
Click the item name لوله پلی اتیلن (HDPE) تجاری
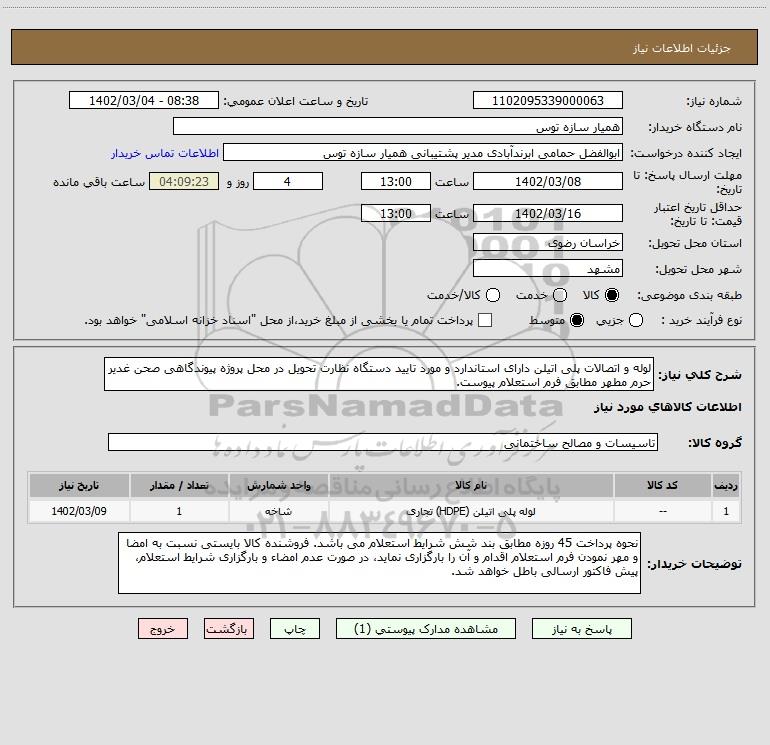pyautogui.click(x=471, y=511)
